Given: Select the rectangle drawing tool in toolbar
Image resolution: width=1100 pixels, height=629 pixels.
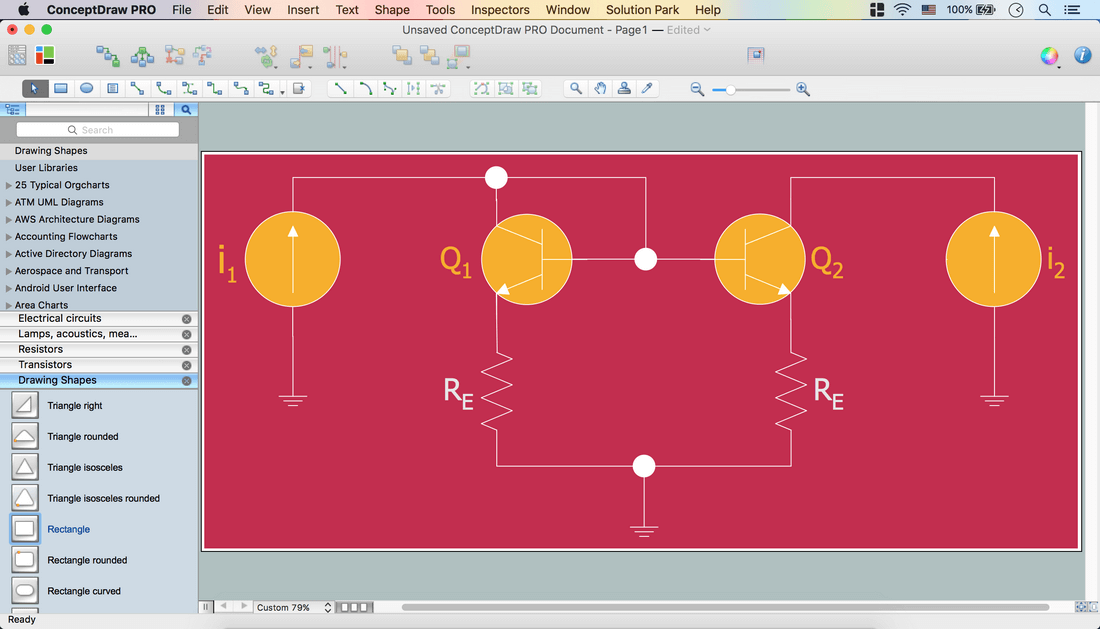Looking at the screenshot, I should [x=61, y=88].
